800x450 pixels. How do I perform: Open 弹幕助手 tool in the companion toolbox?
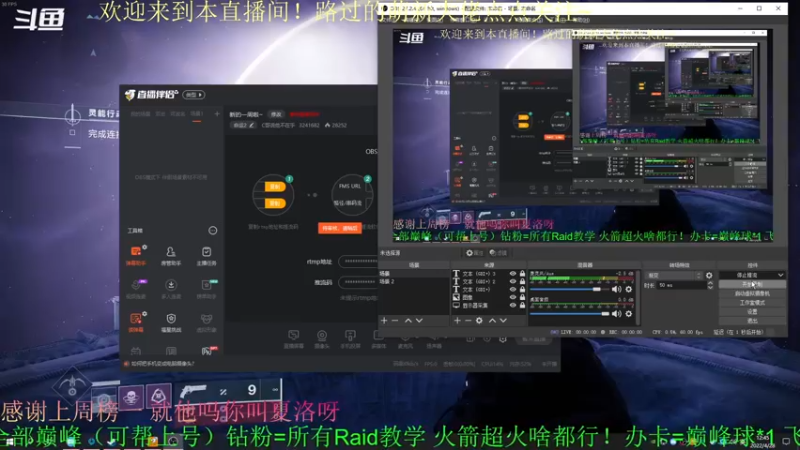click(x=136, y=255)
